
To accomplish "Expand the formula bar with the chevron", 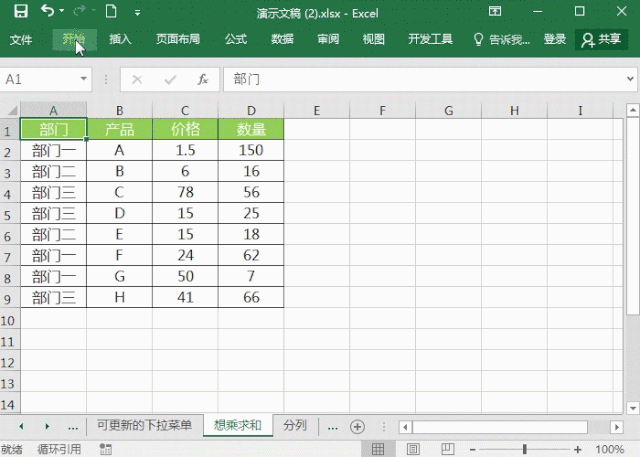I will click(x=631, y=79).
